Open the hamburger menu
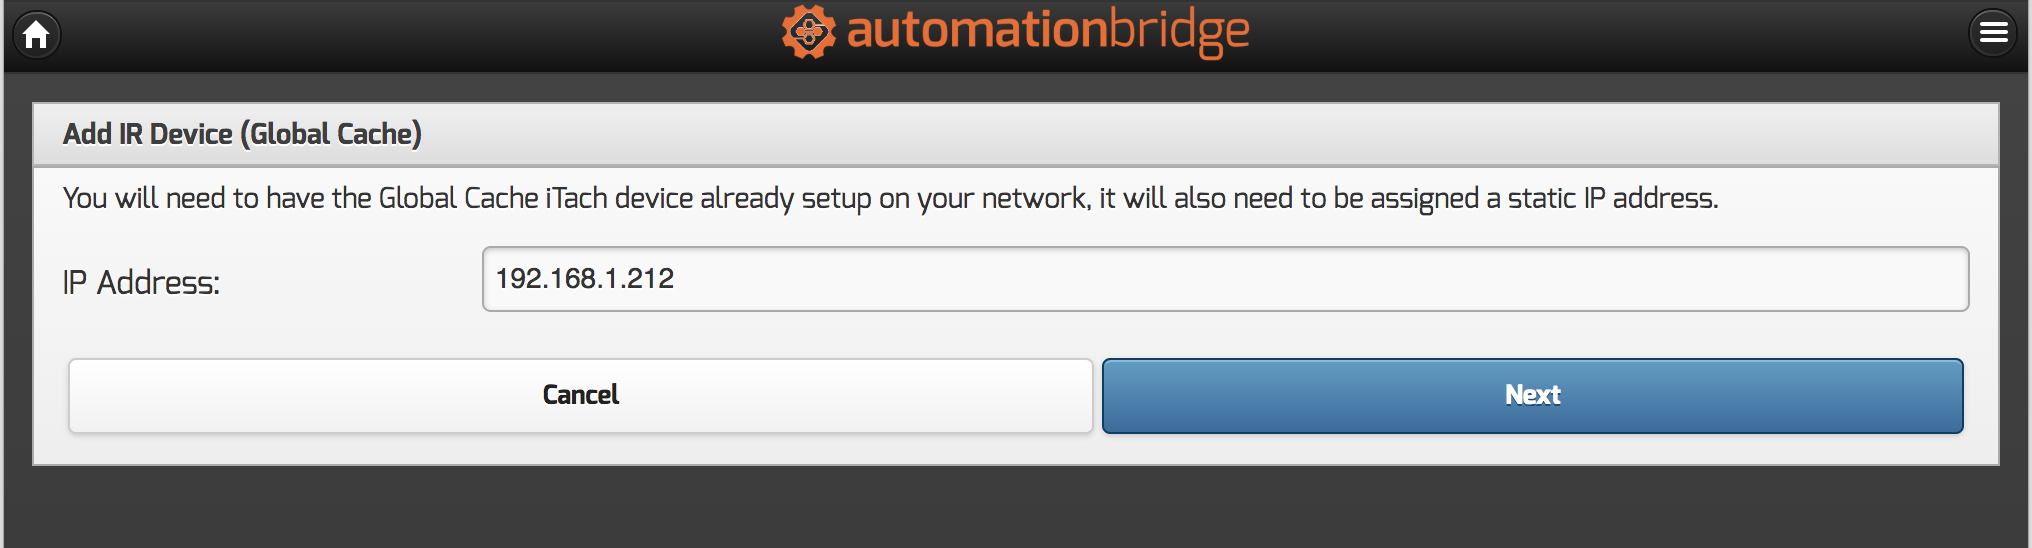 click(1993, 33)
